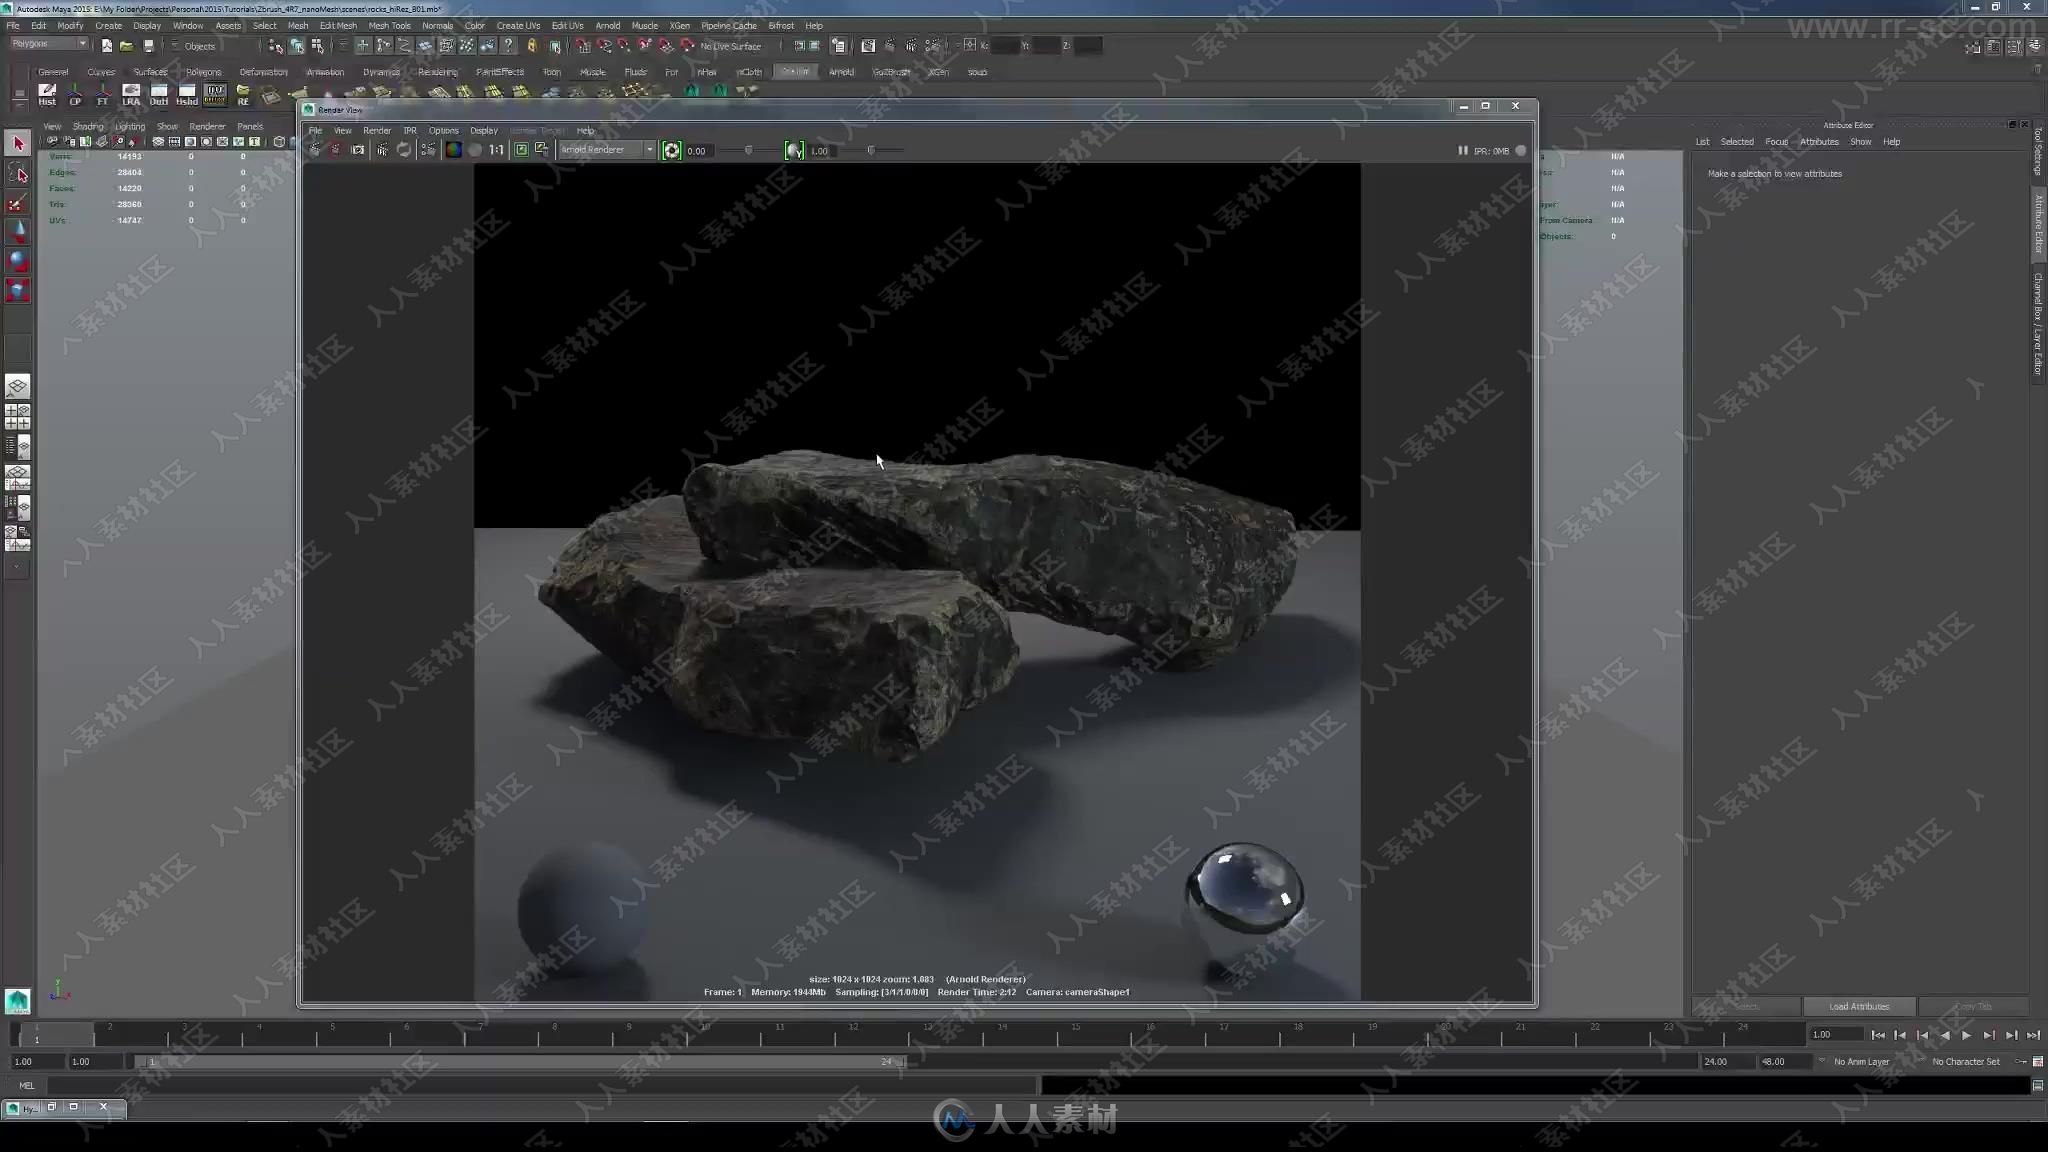Reset exposure icon beside 0.00 field
2048x1152 pixels.
pos(672,150)
